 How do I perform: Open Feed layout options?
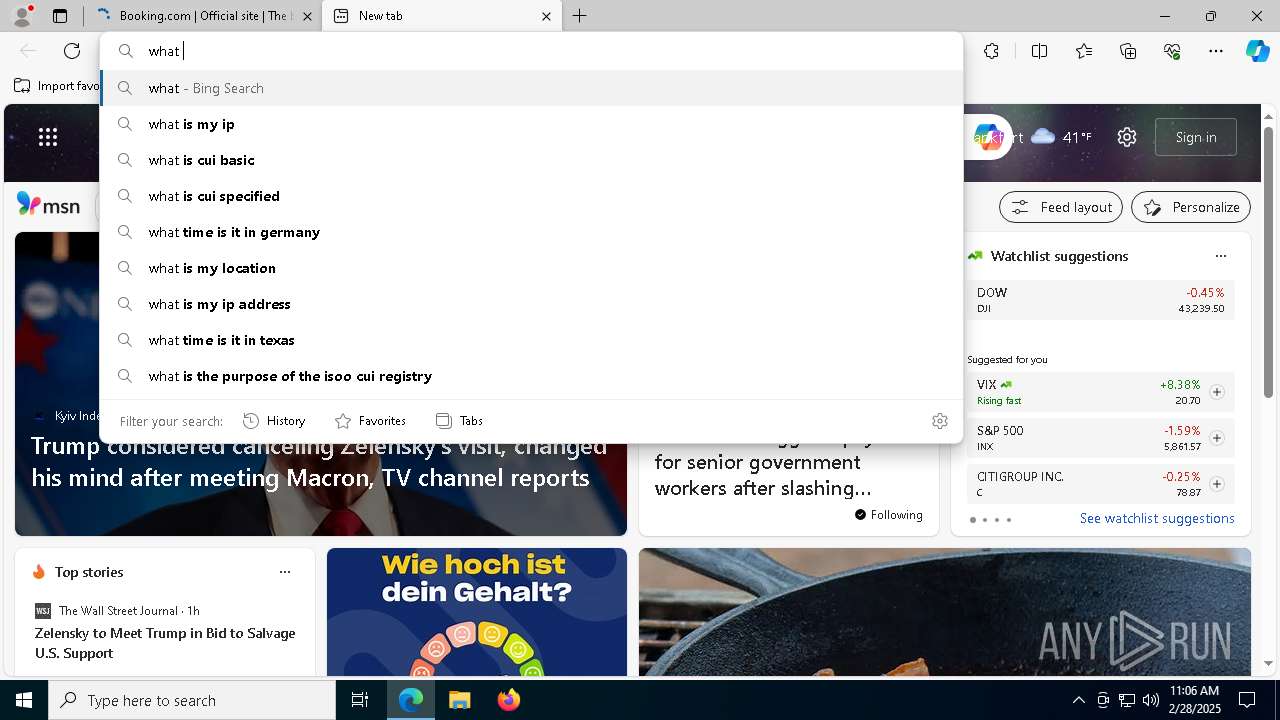1061,207
